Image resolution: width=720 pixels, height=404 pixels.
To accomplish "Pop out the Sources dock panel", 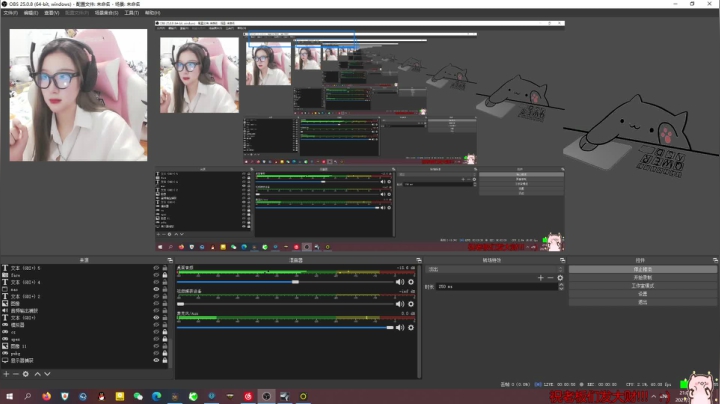I will [x=170, y=260].
